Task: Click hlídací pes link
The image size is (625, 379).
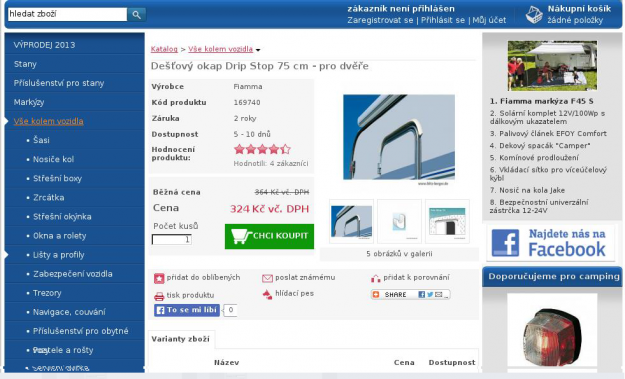Action: 294,294
